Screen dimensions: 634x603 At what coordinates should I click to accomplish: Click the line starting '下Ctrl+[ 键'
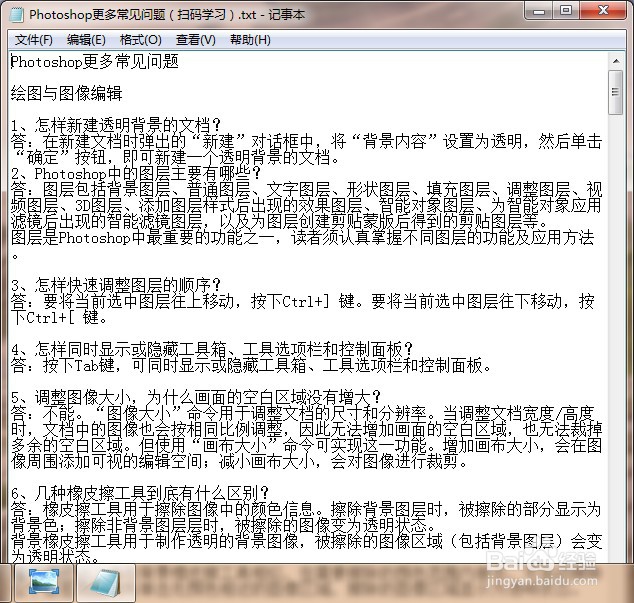click(59, 317)
